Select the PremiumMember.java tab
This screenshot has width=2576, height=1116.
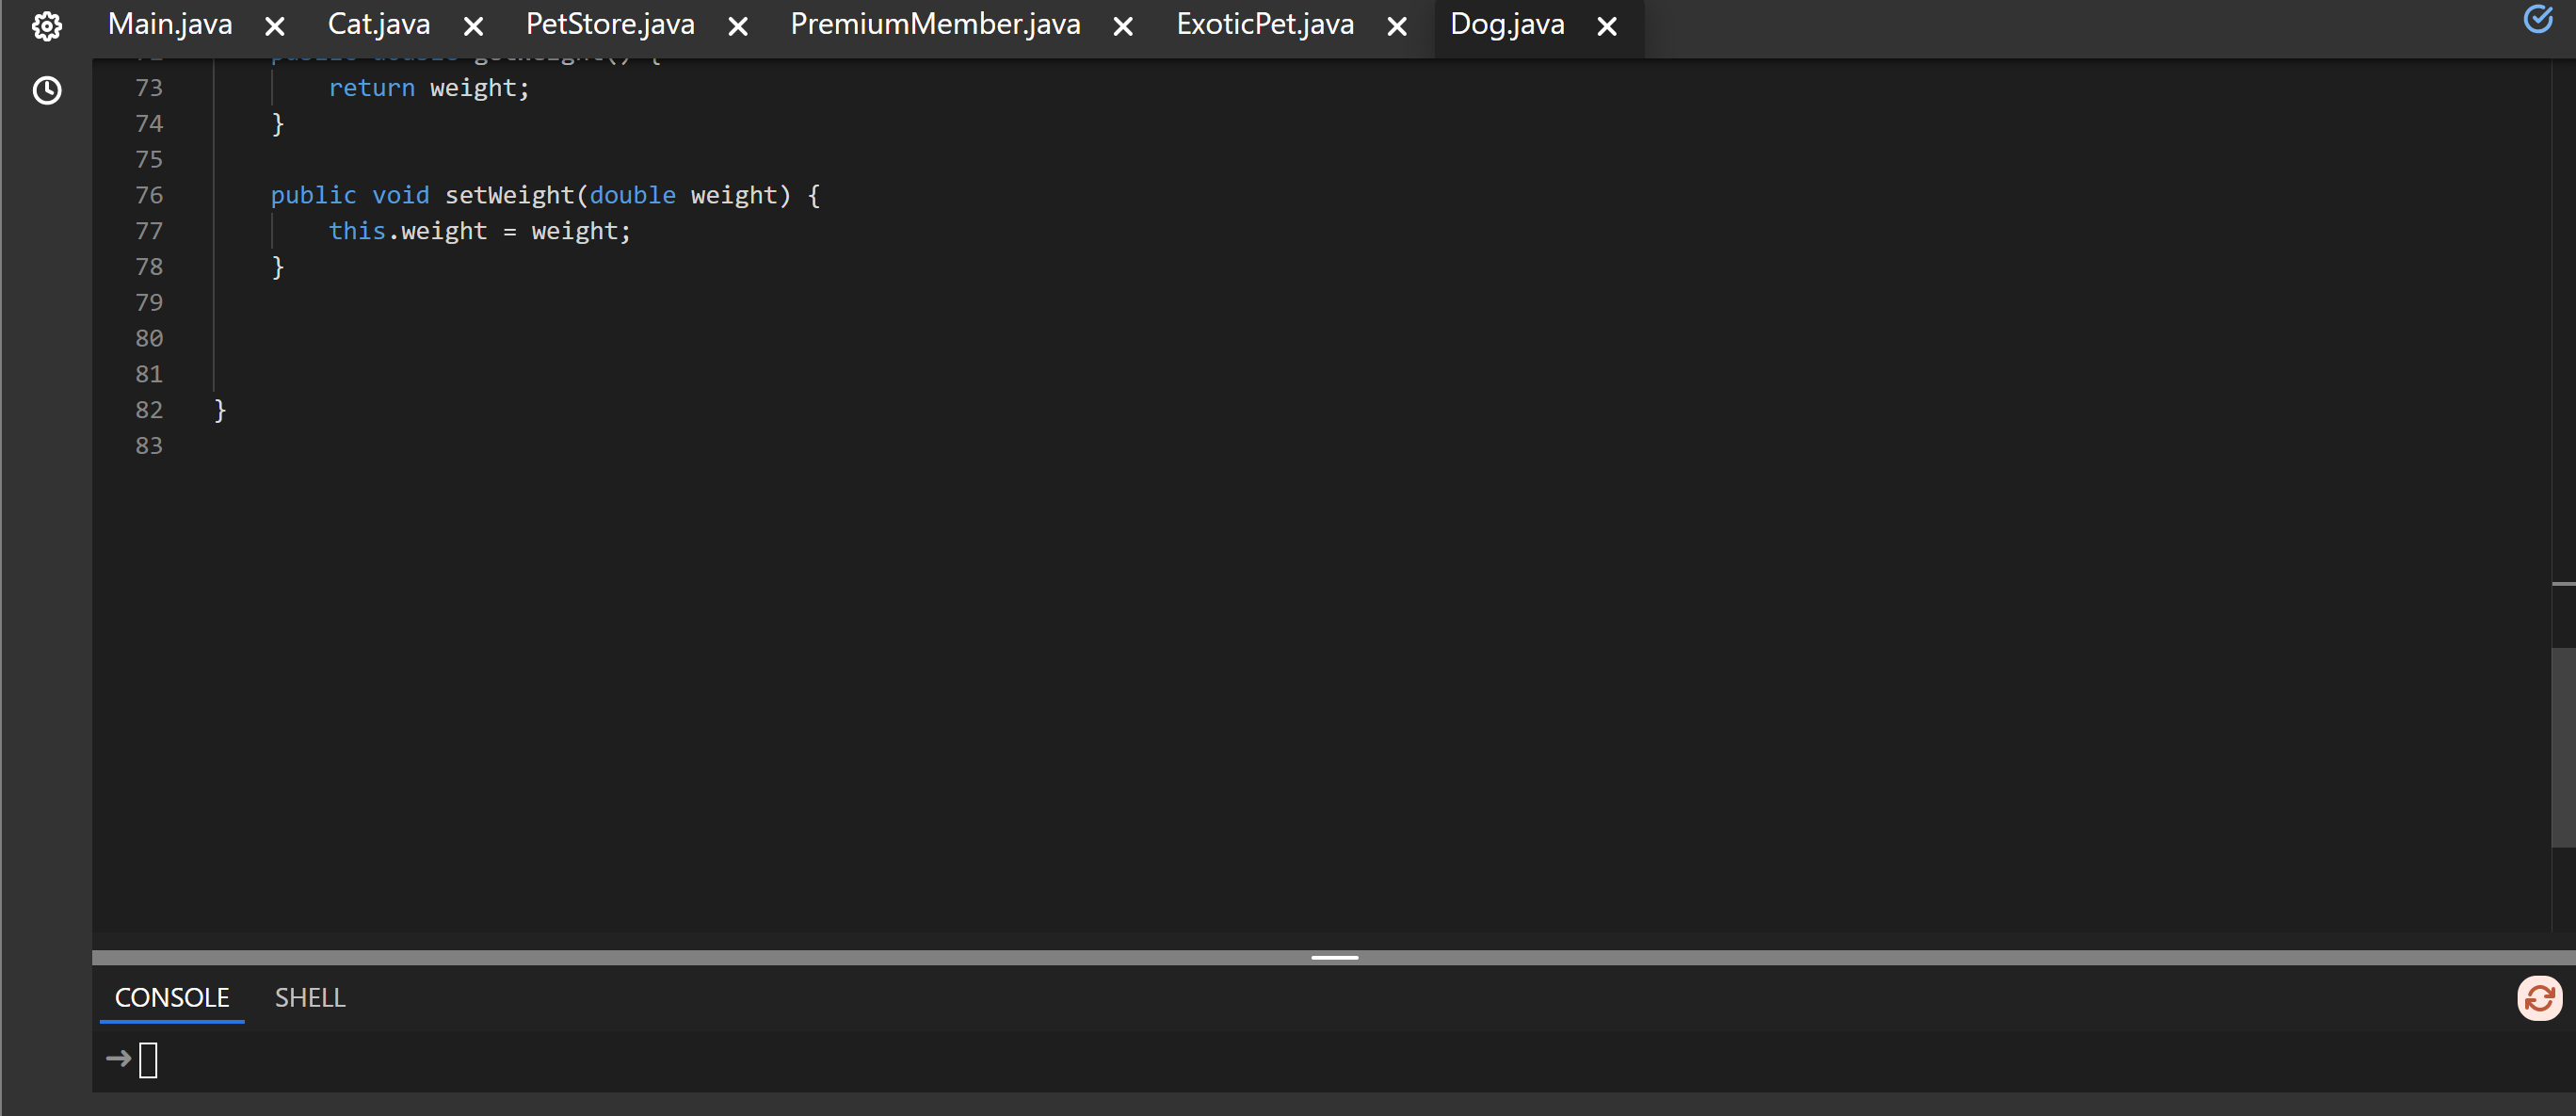935,25
